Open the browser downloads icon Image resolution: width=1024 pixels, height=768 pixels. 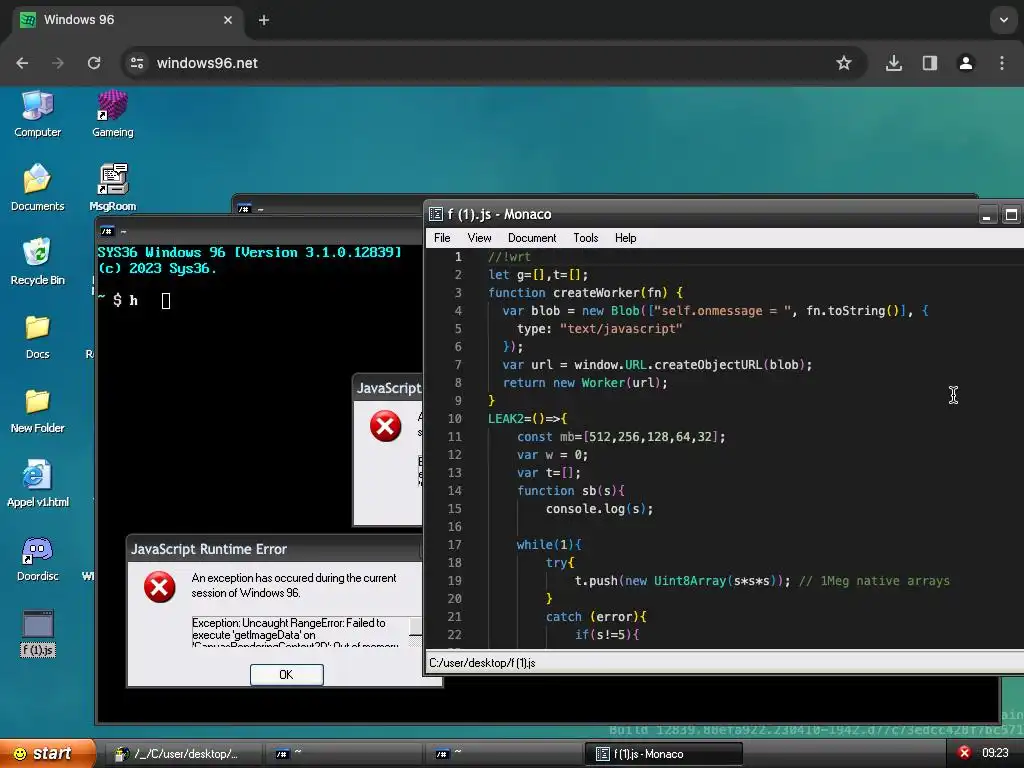893,63
